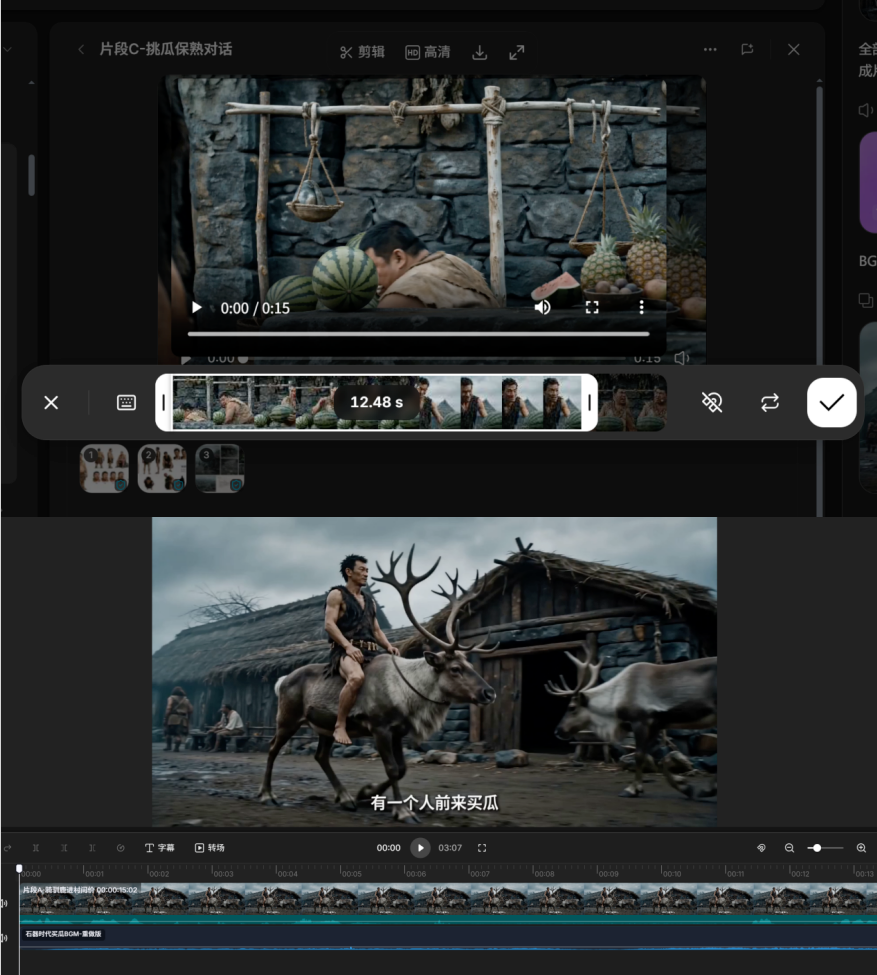Click the redo arrow in the timeline toolbar

pos(7,848)
